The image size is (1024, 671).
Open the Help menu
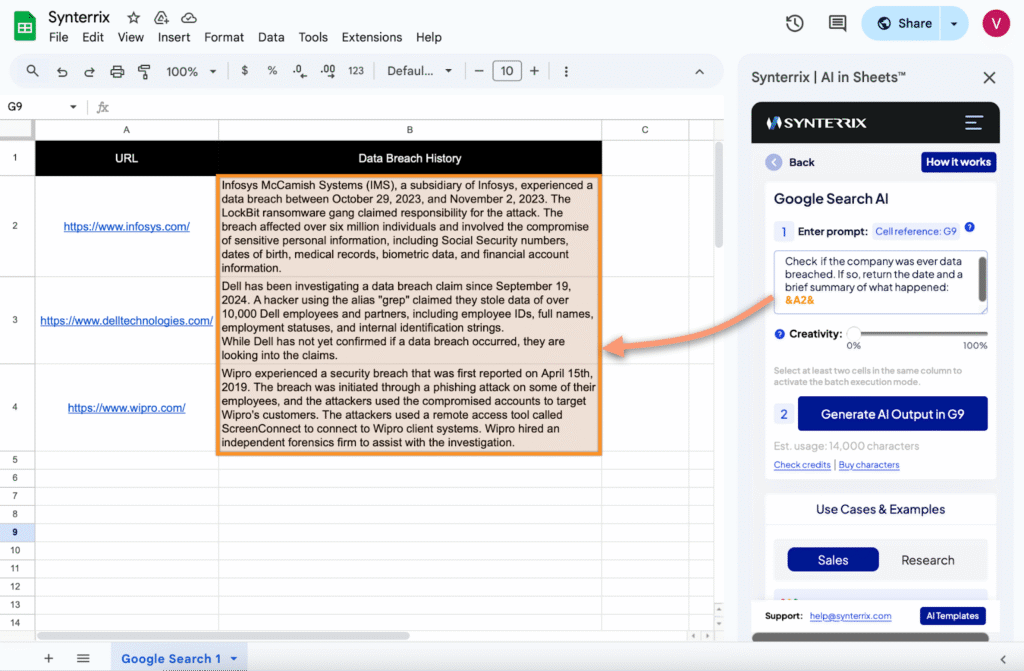pos(428,37)
